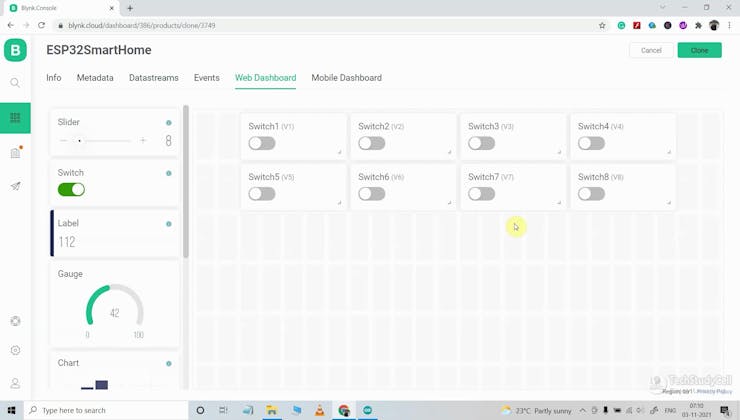Click the Slider widget minus icon
This screenshot has width=740, height=420.
(64, 140)
